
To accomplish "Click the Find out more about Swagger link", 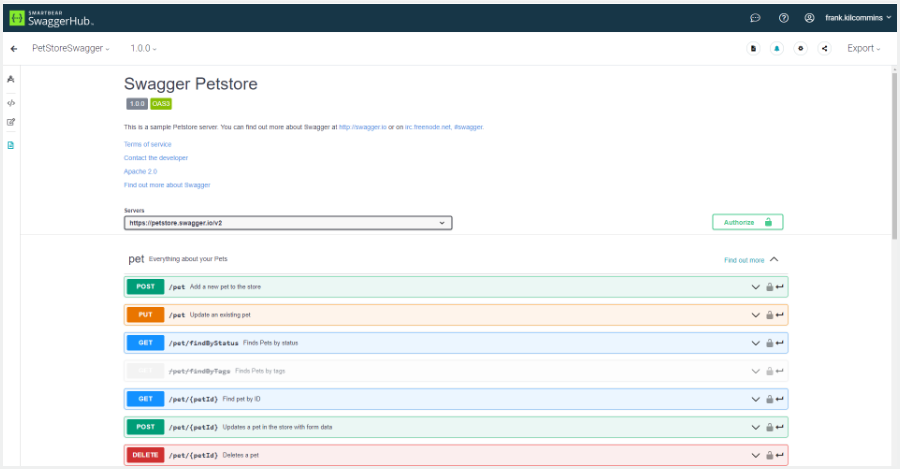I will [x=169, y=186].
